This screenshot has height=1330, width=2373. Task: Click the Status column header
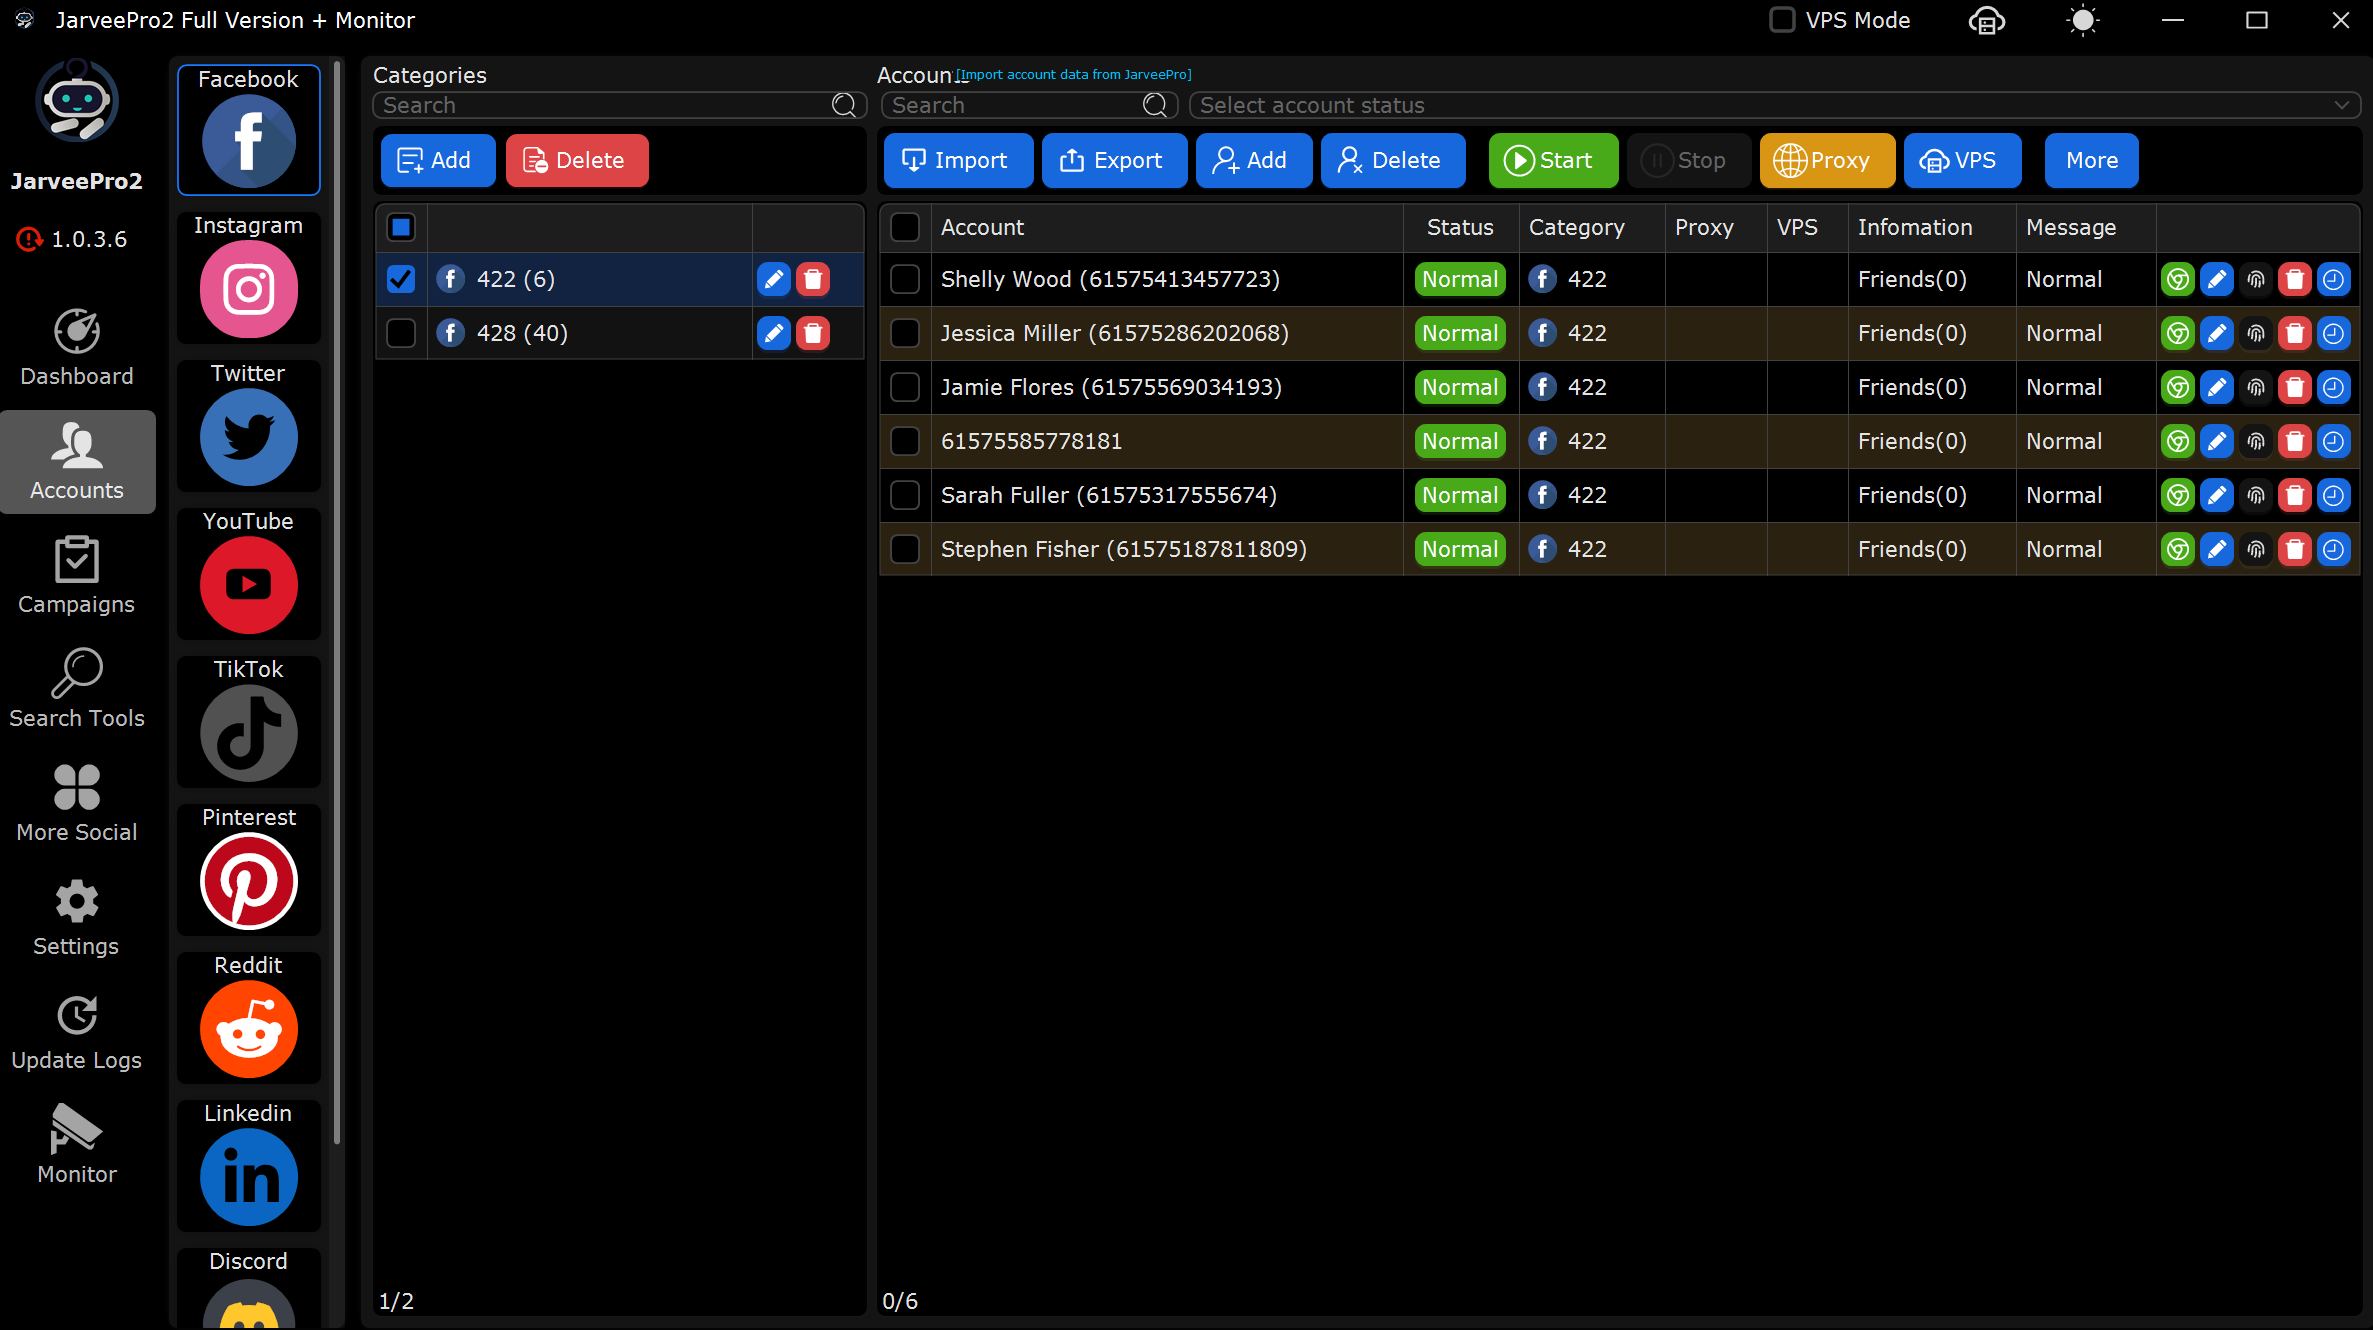(x=1460, y=227)
